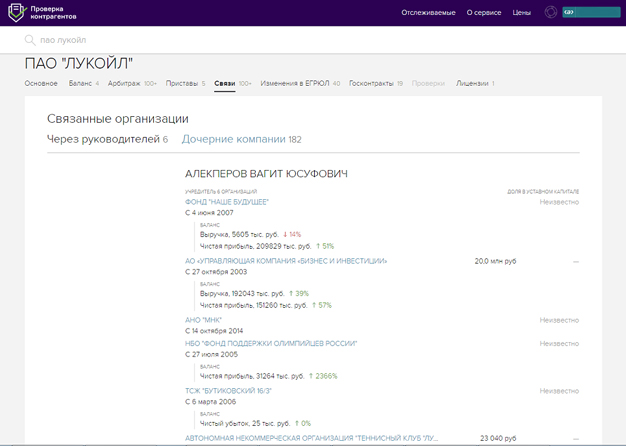Click the date С 27 июля 2005

click(211, 355)
